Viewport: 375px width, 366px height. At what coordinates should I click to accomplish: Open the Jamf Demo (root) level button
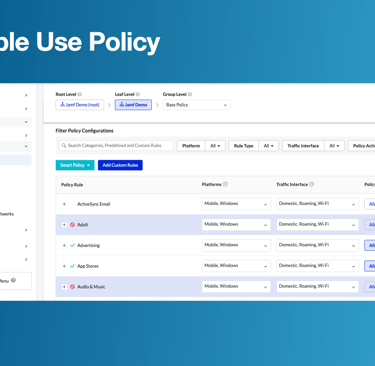pos(80,105)
